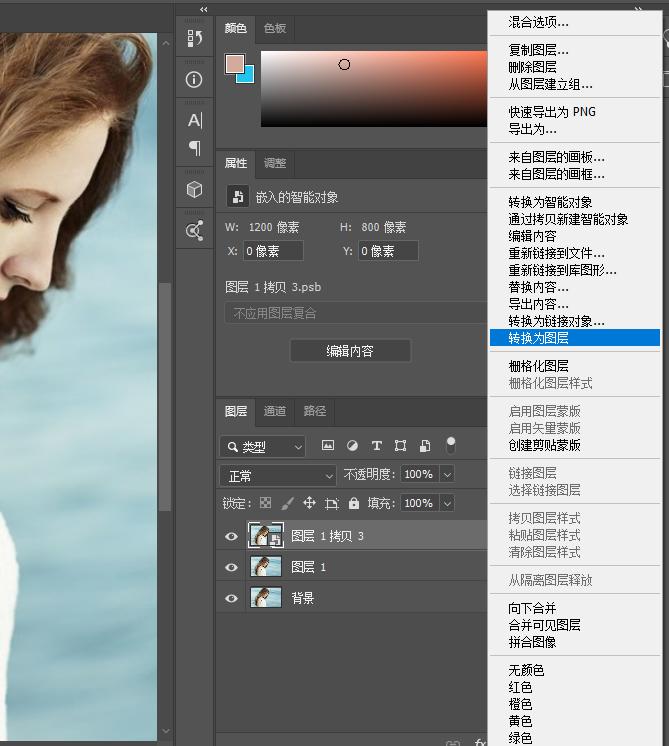Switch to the 通道 tab
Viewport: 669px width, 746px height.
click(275, 411)
